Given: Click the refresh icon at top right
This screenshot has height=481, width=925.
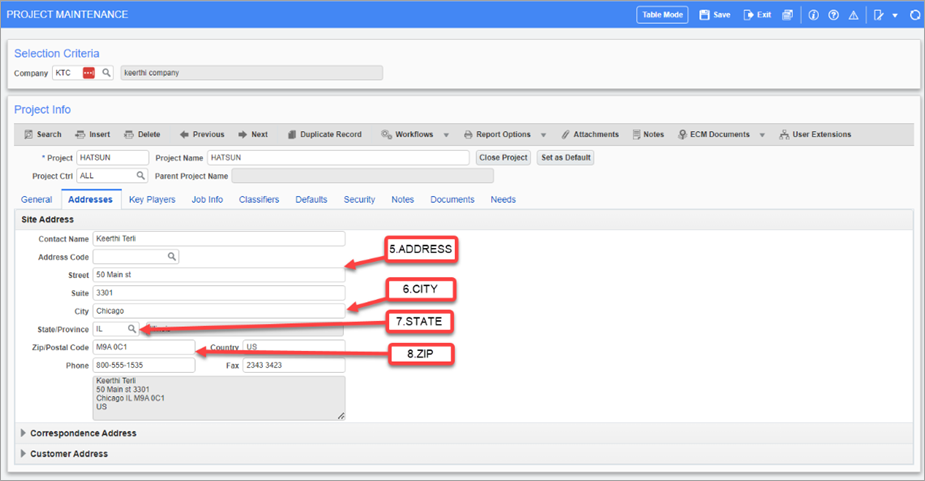Looking at the screenshot, I should [x=914, y=15].
